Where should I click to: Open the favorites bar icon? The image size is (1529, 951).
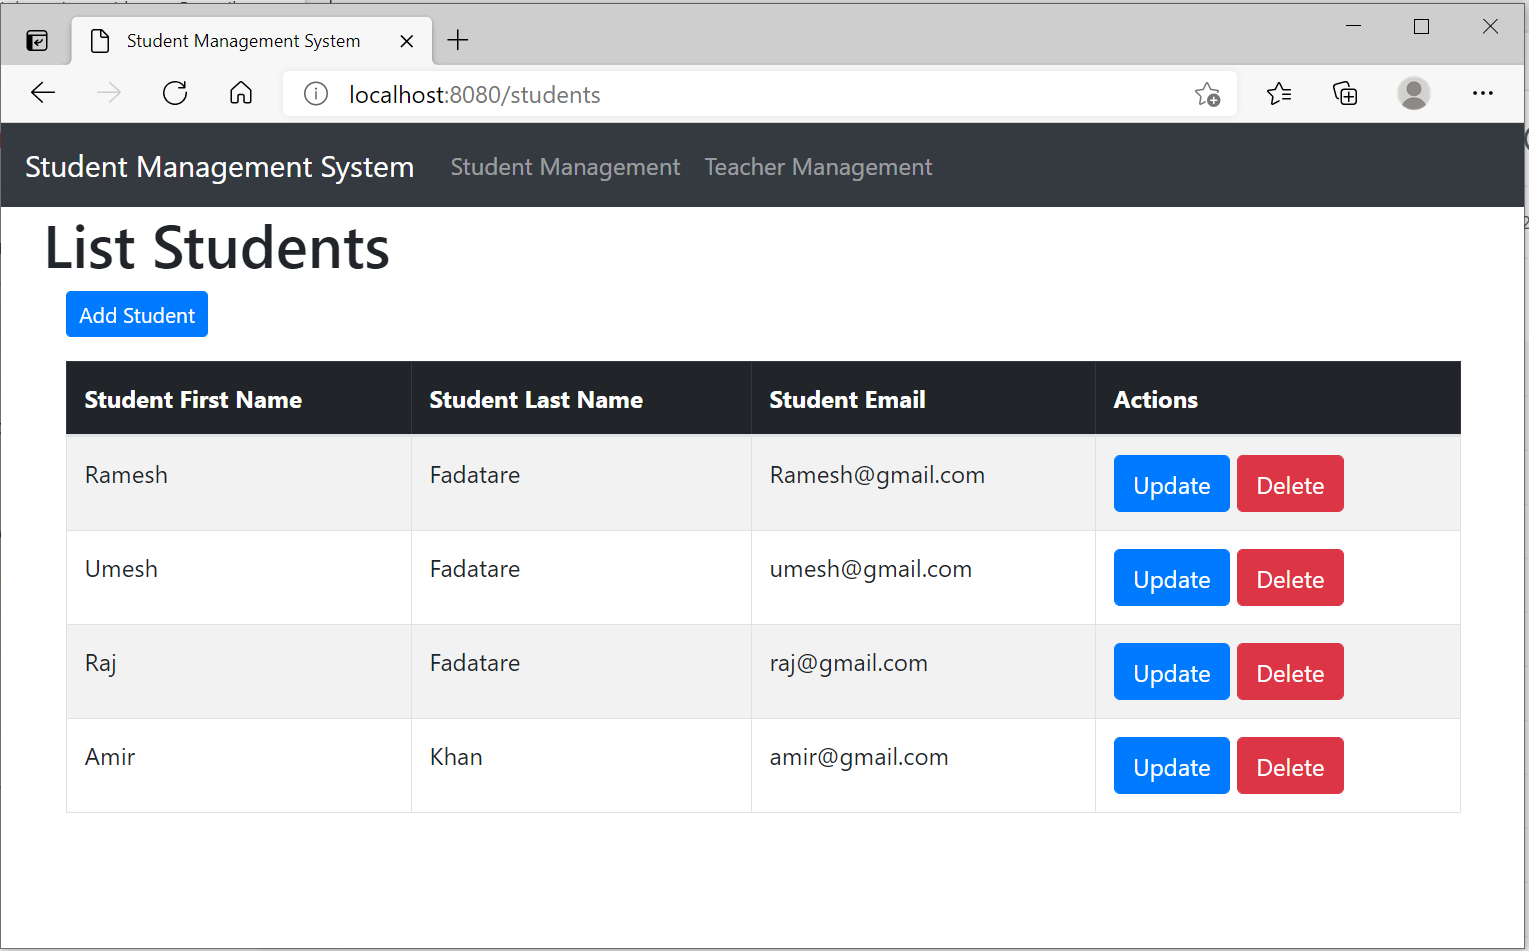point(1278,93)
